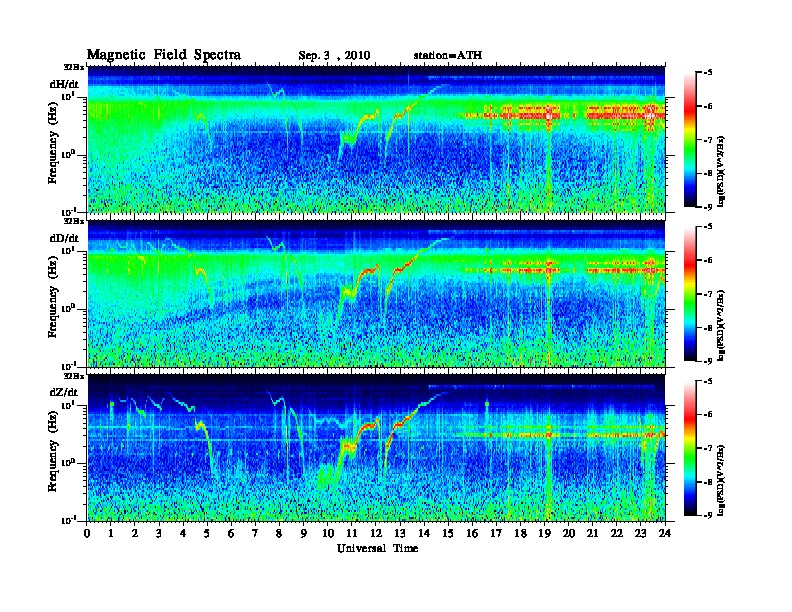Click hour tick label '21' on time axis
The image size is (792, 612).
[592, 533]
